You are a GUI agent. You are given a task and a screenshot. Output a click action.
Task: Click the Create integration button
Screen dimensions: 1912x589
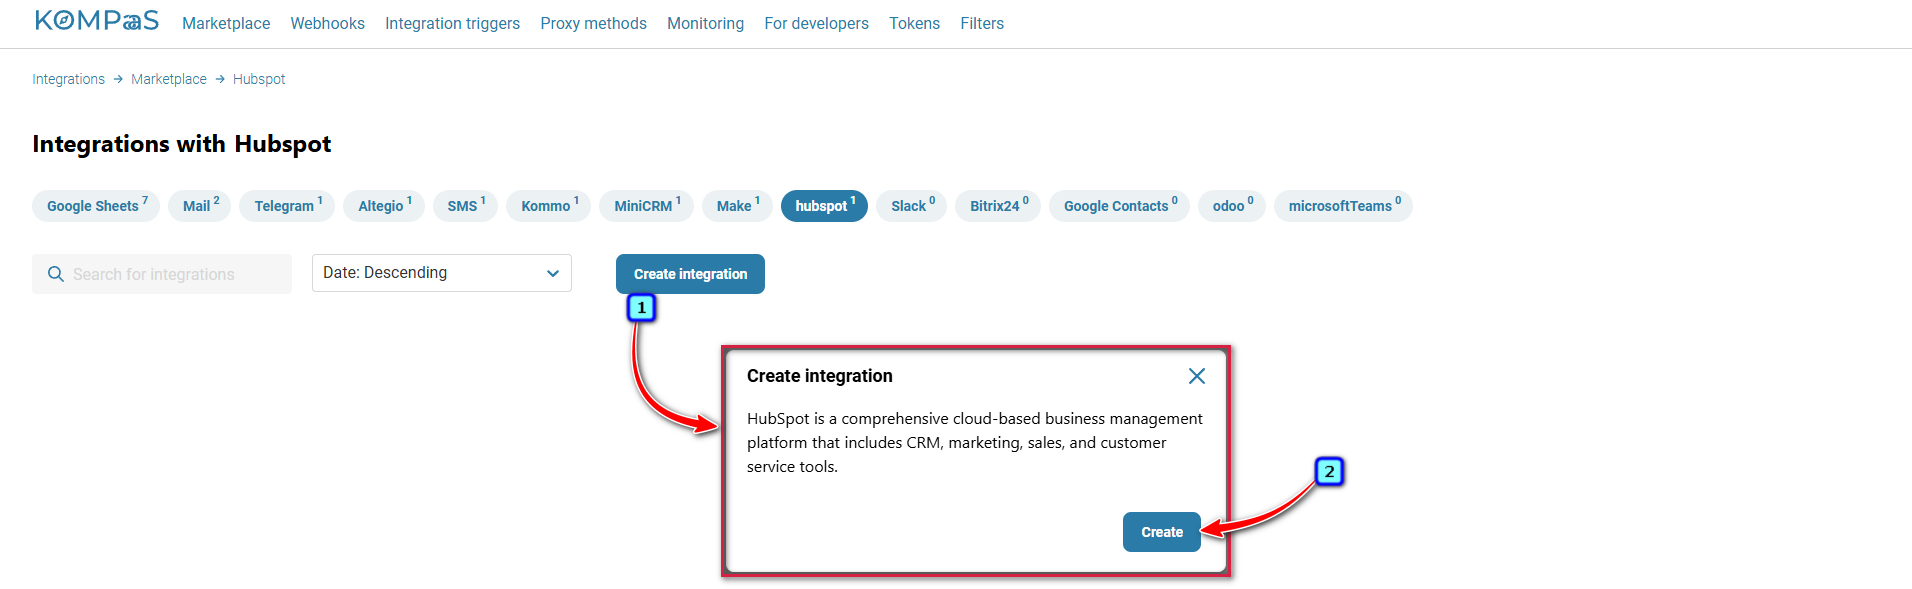[x=690, y=274]
